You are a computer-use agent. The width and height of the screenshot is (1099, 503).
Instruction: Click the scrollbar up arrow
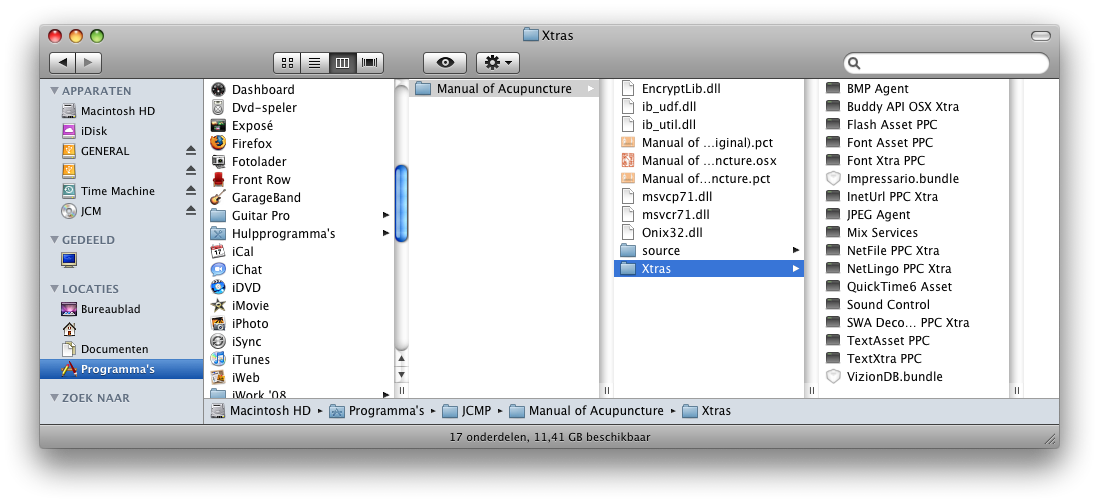(402, 359)
